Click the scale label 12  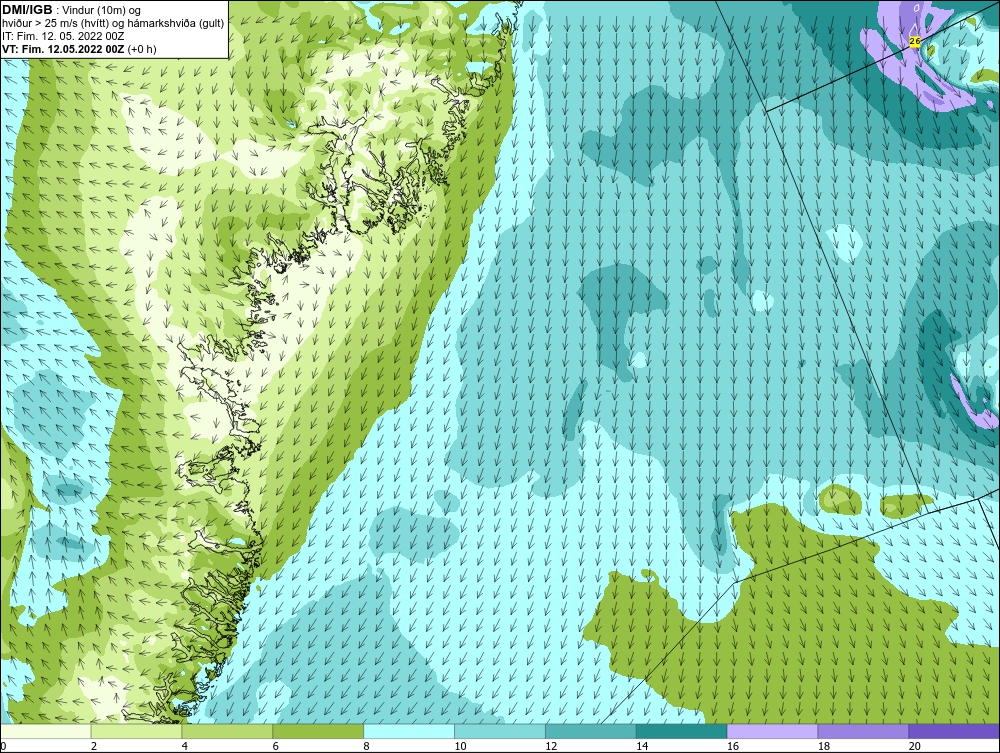[x=551, y=746]
